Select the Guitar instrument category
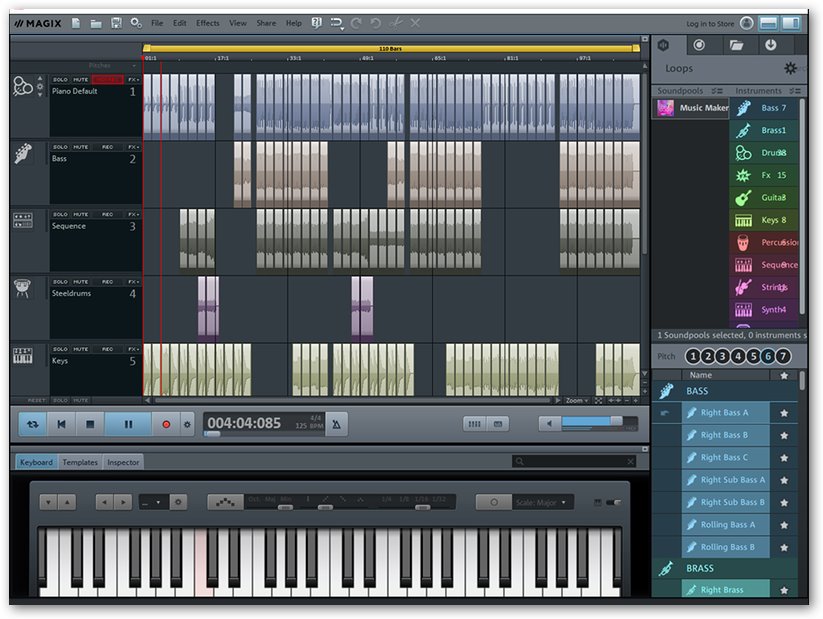 point(764,198)
